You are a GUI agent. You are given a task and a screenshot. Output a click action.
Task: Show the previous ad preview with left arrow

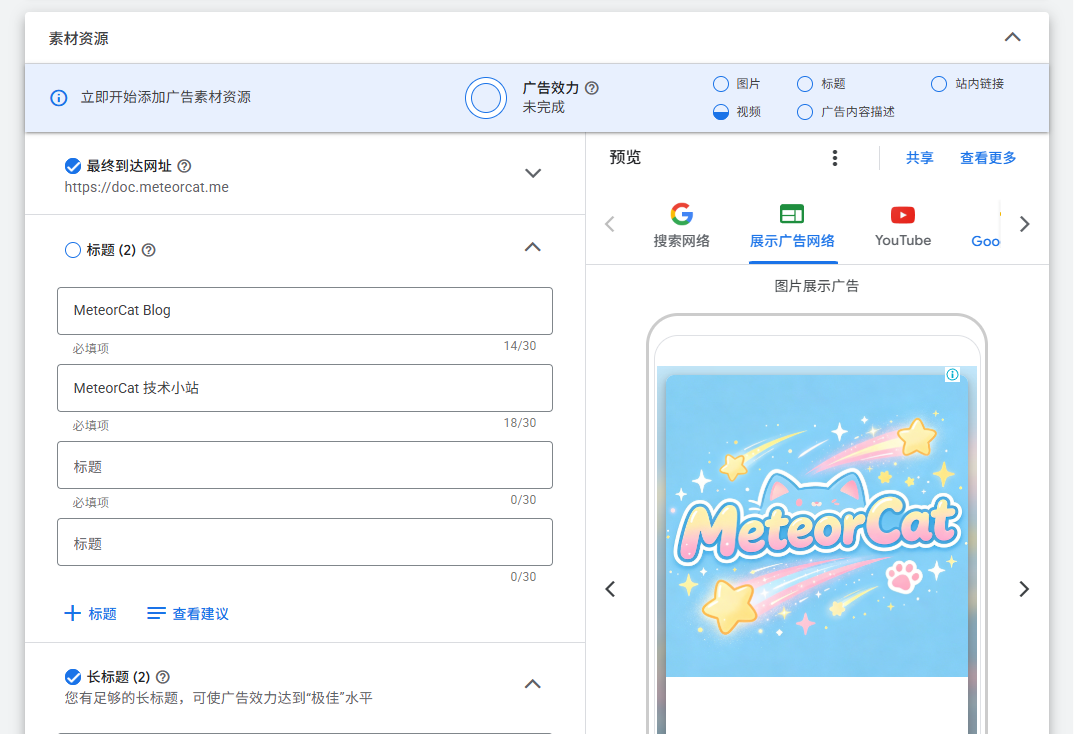pyautogui.click(x=610, y=589)
